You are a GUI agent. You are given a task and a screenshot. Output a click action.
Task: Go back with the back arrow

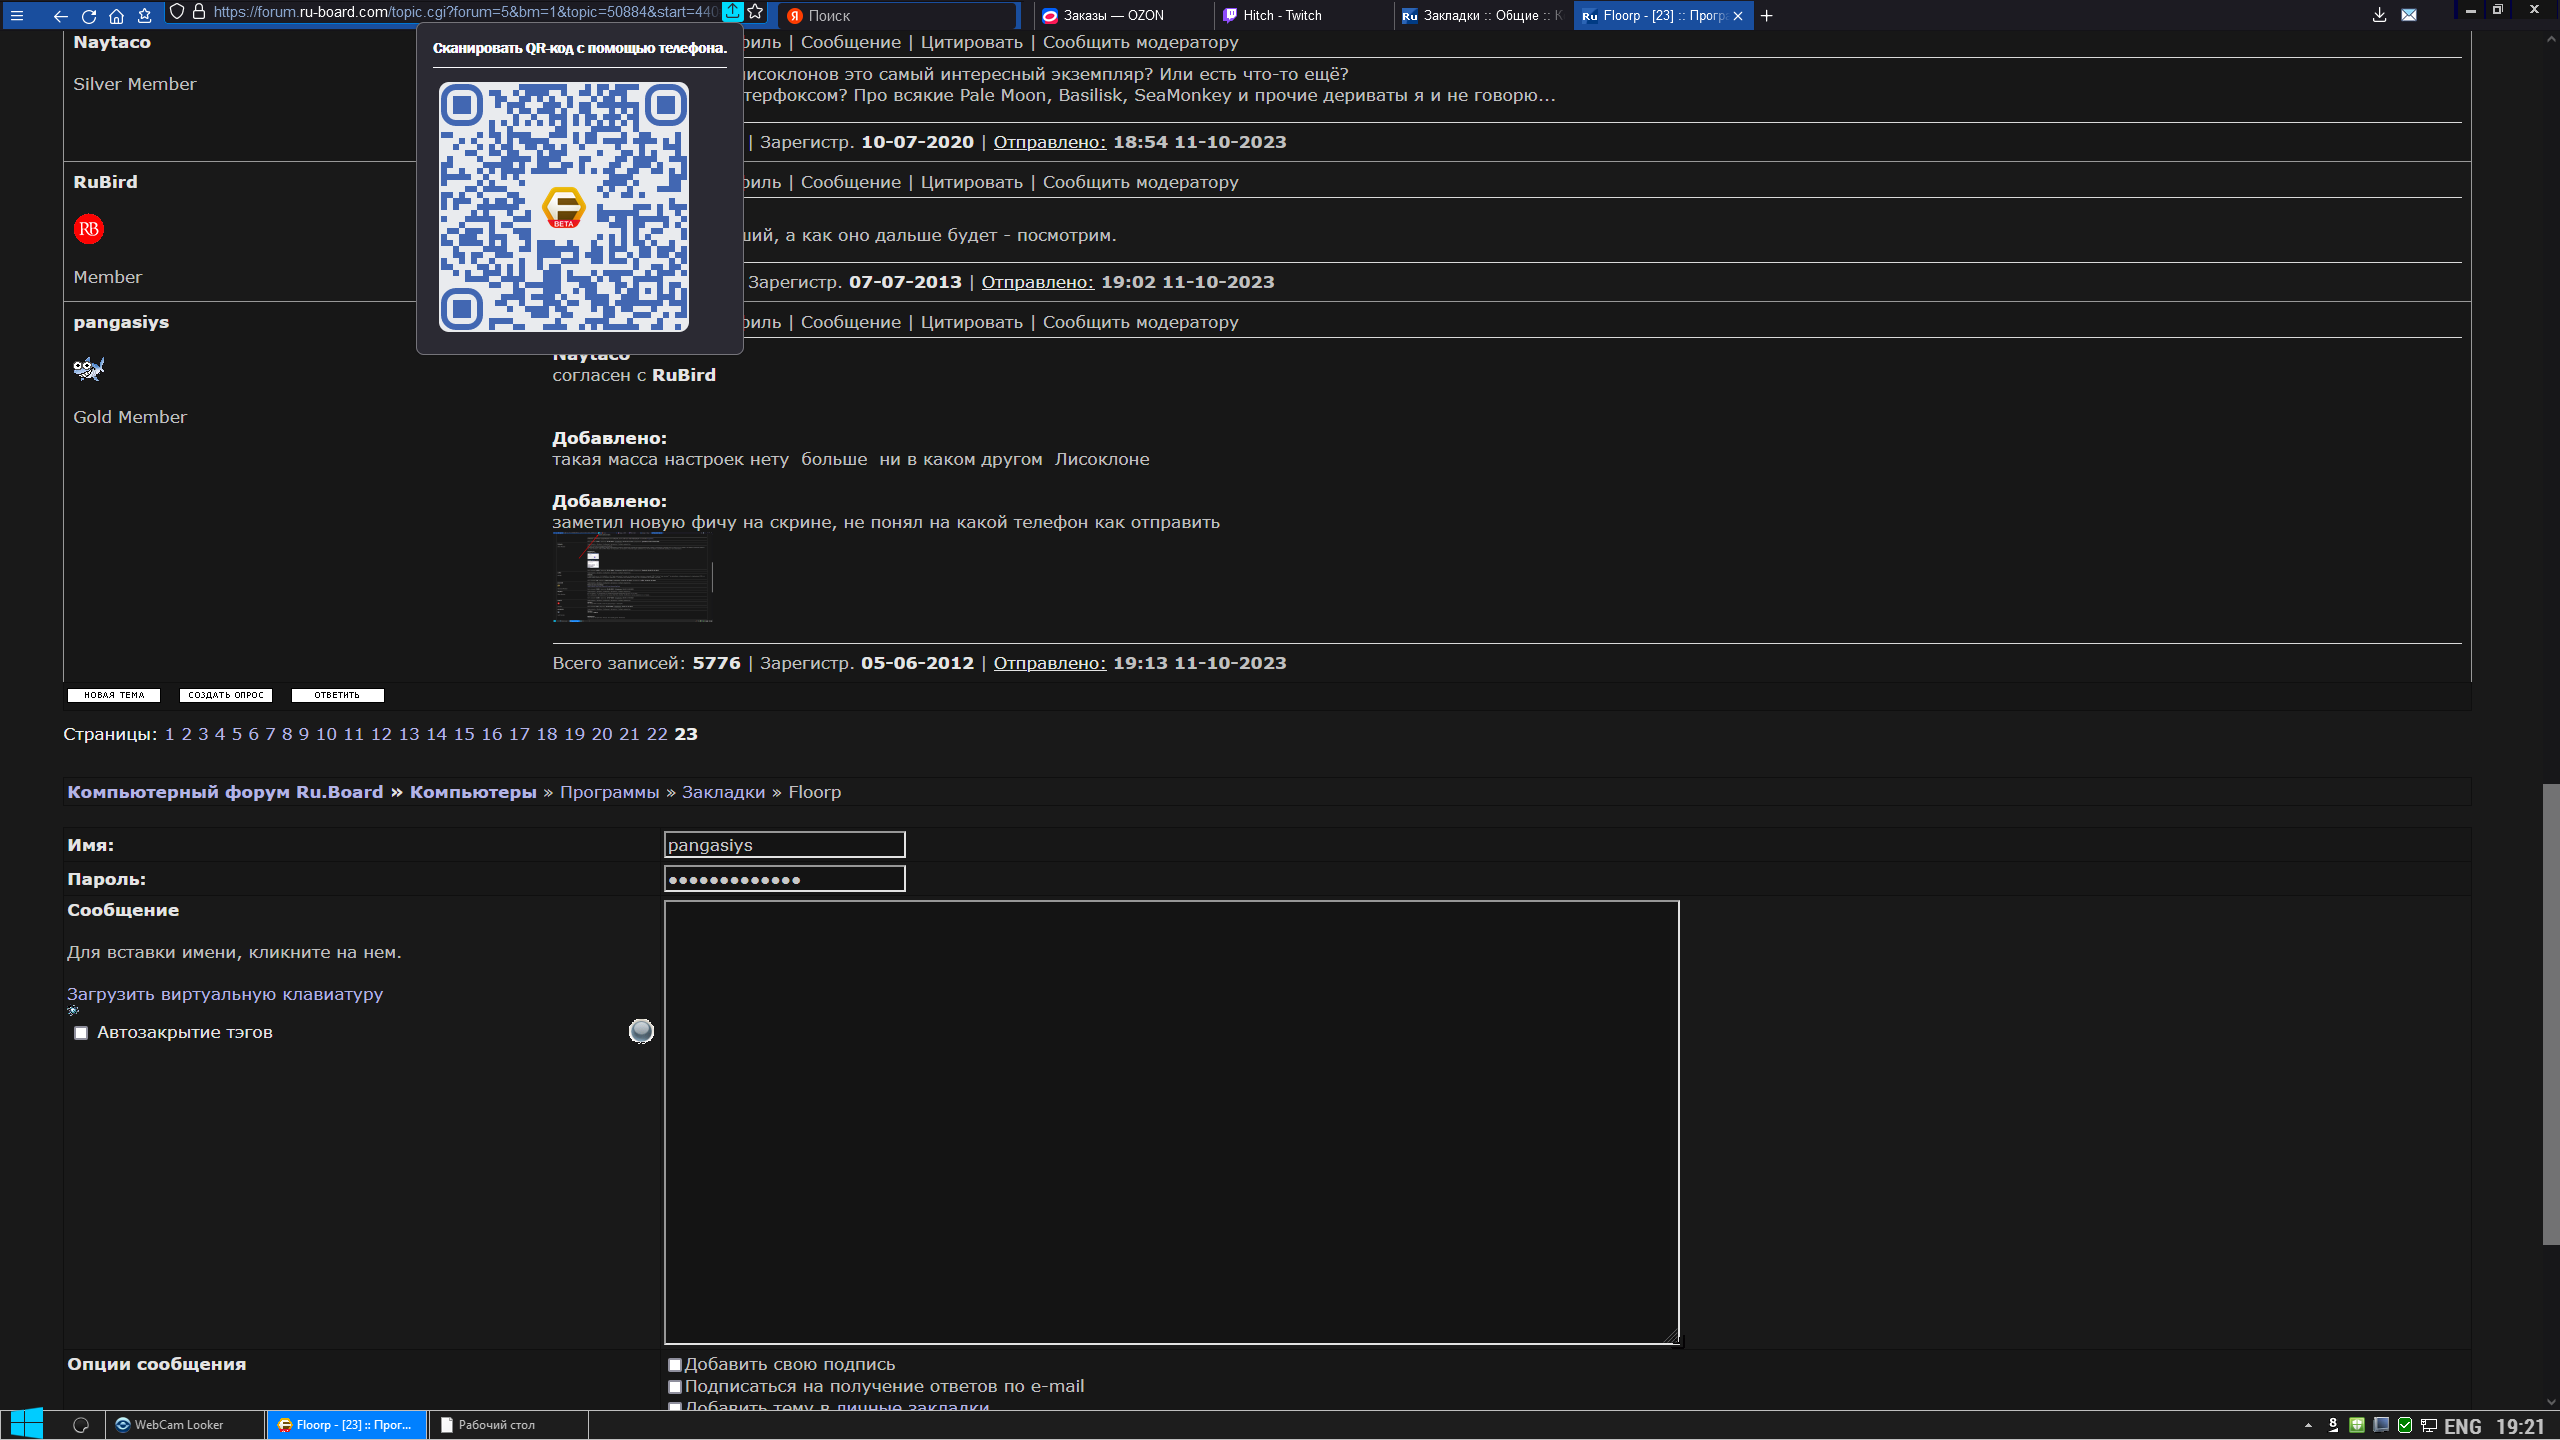(61, 15)
